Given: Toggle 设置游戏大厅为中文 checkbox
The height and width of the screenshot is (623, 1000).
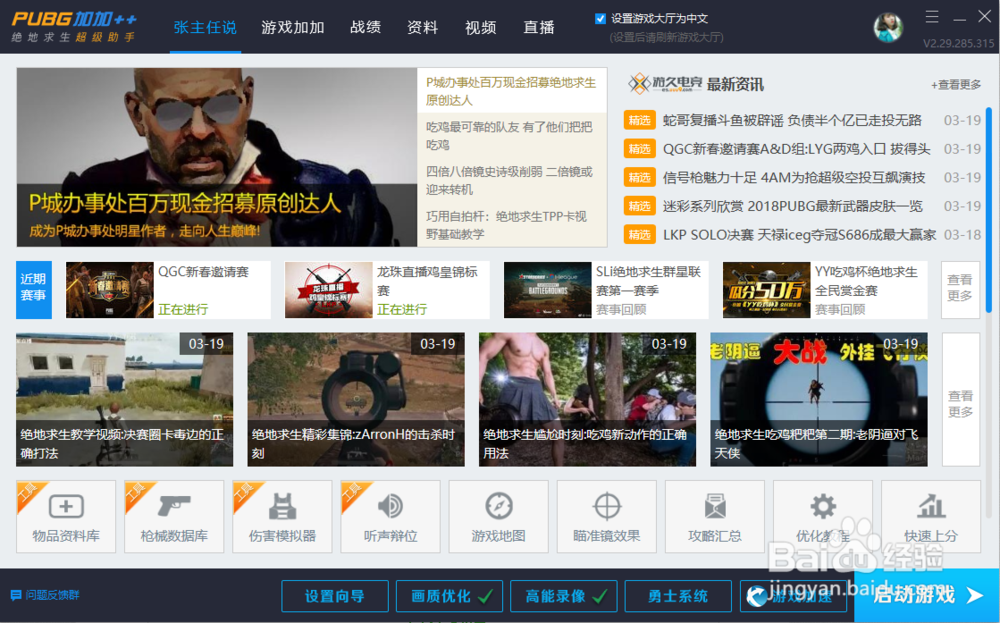Looking at the screenshot, I should point(600,18).
